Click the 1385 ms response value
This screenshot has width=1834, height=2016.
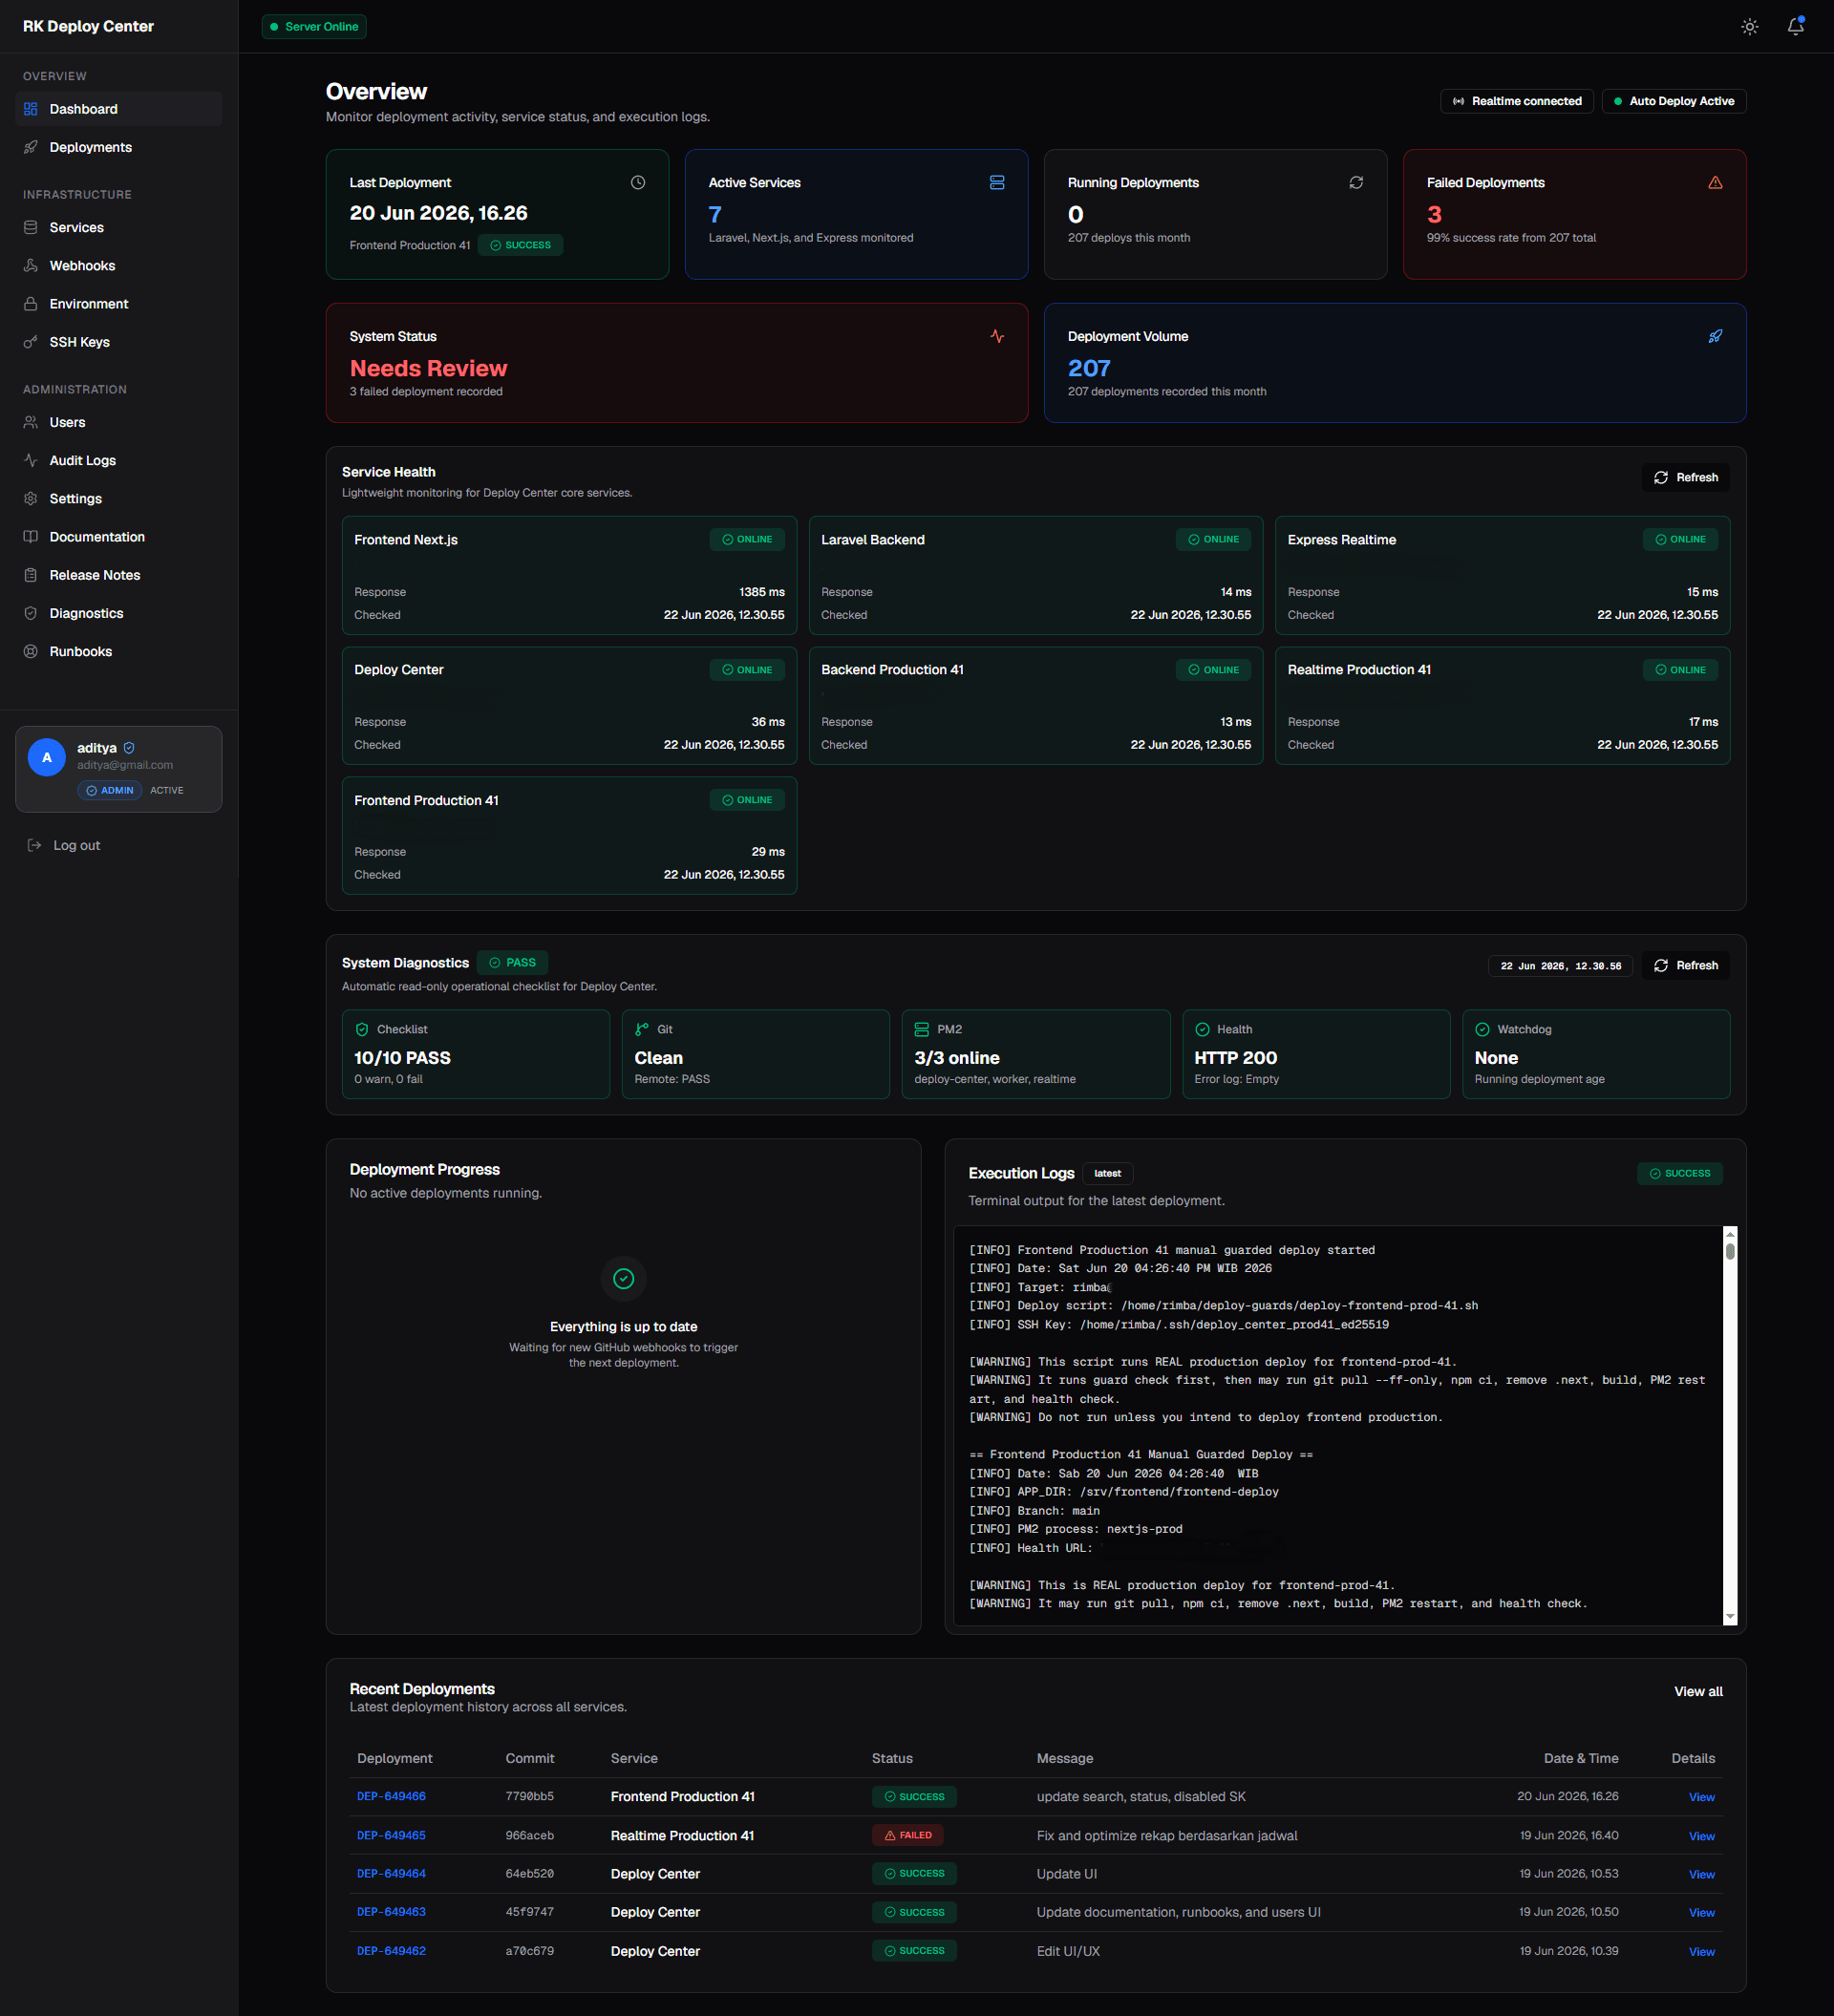[761, 592]
